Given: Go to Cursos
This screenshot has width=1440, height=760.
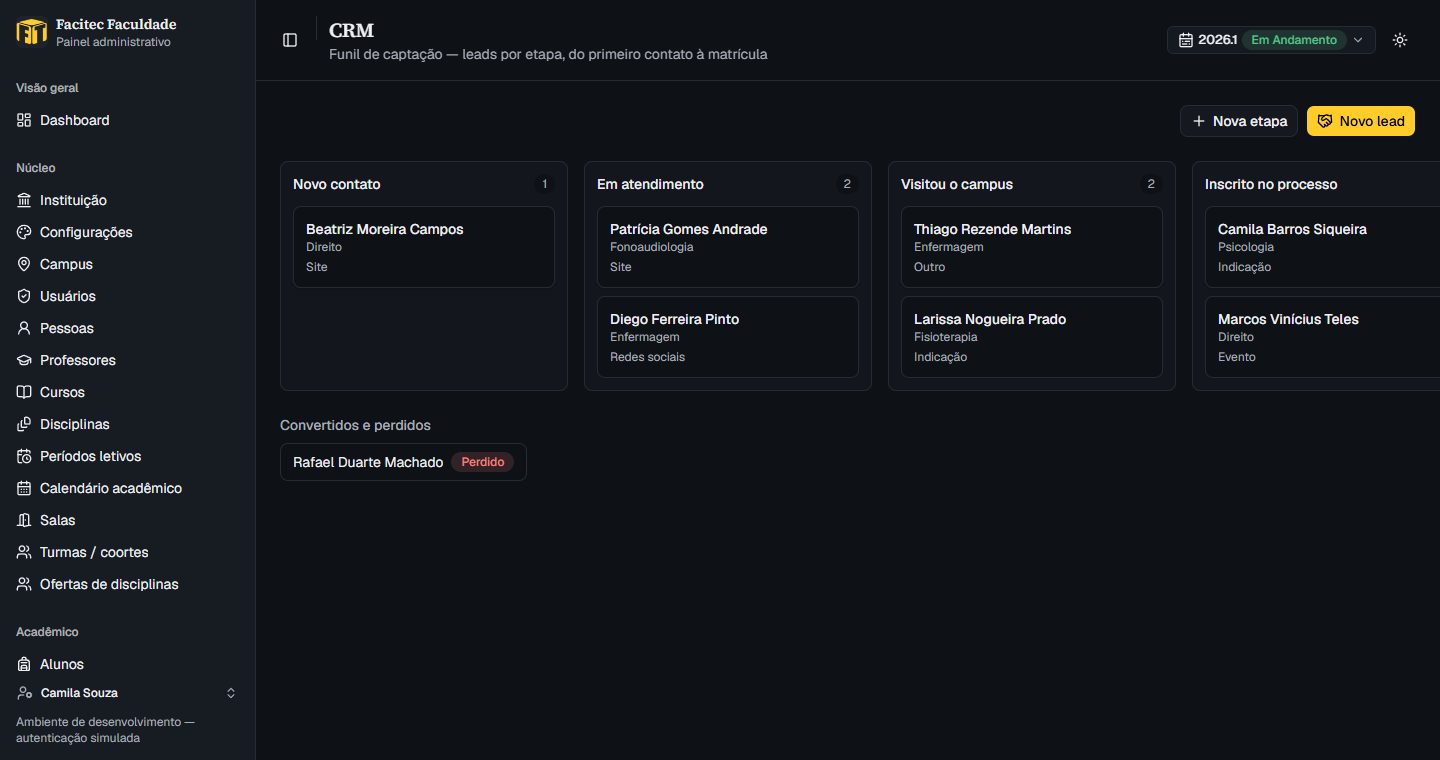Looking at the screenshot, I should tap(127, 392).
